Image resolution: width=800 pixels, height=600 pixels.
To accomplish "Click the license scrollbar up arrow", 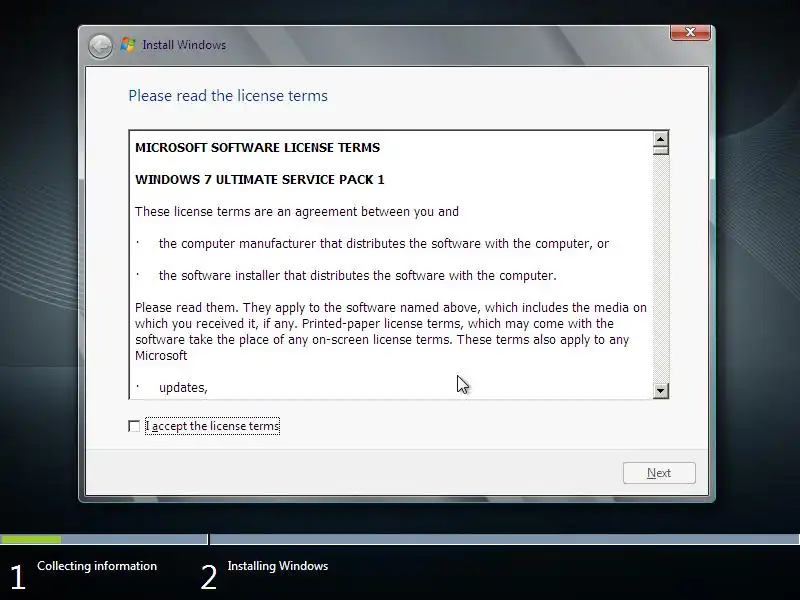I will coord(660,139).
